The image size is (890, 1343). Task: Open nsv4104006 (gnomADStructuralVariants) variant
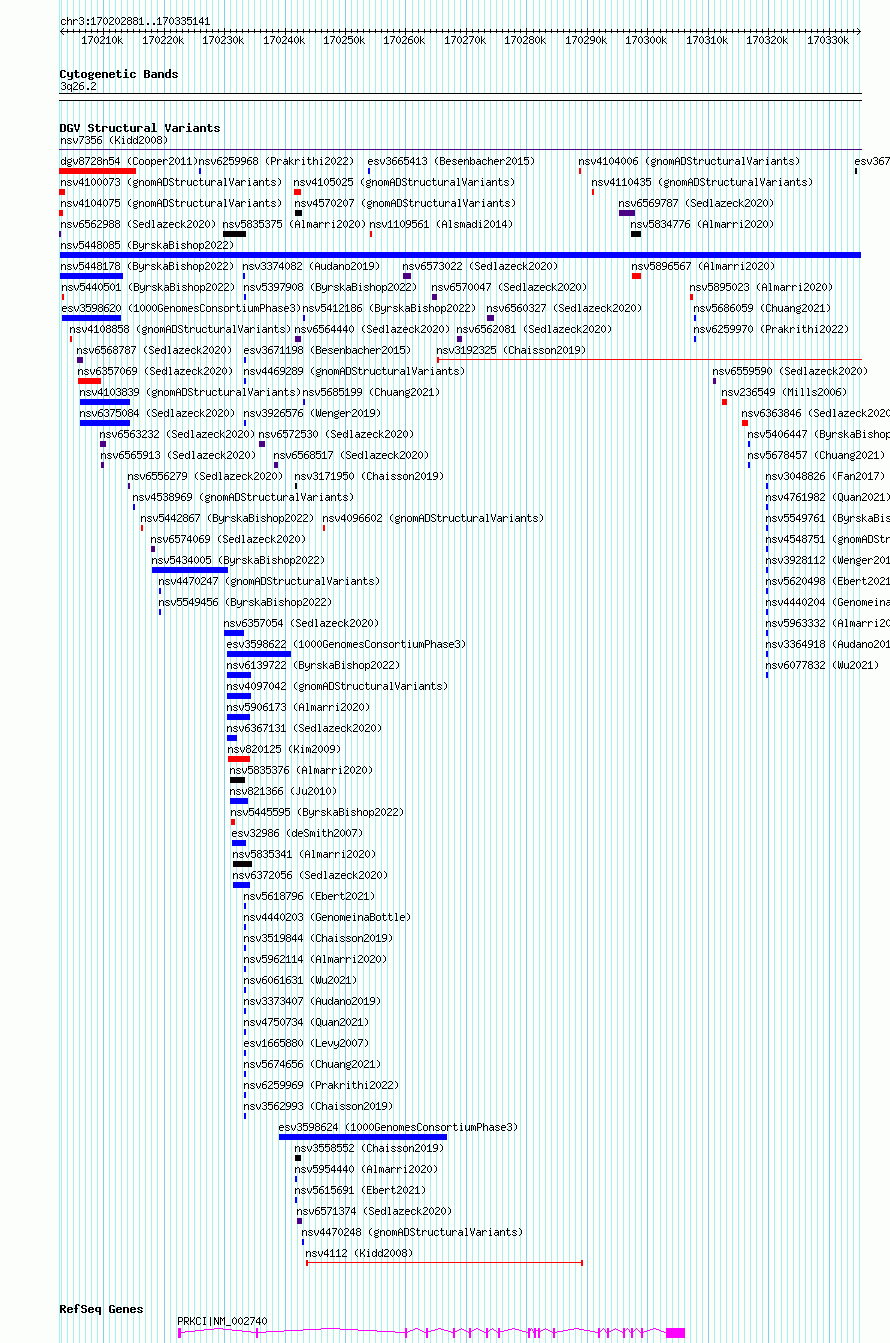(x=689, y=161)
